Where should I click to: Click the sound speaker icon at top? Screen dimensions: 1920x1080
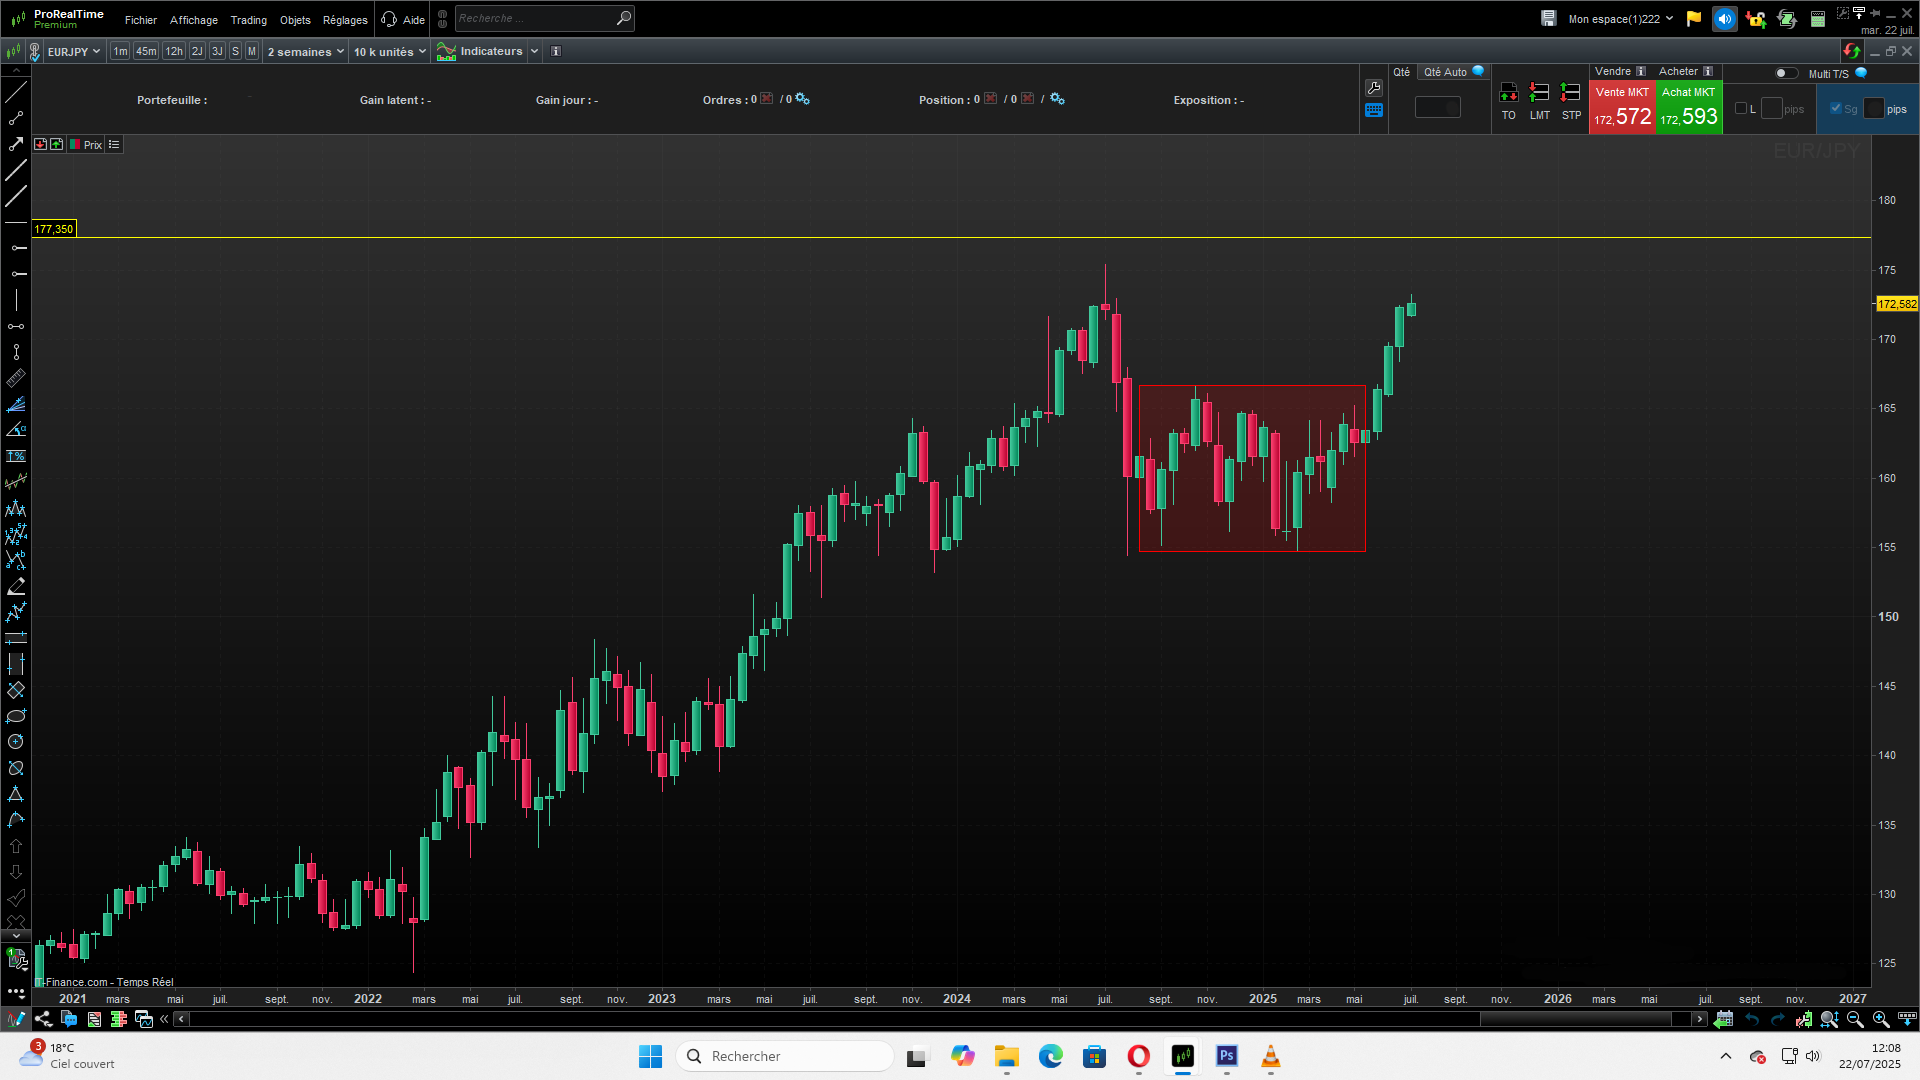tap(1724, 19)
